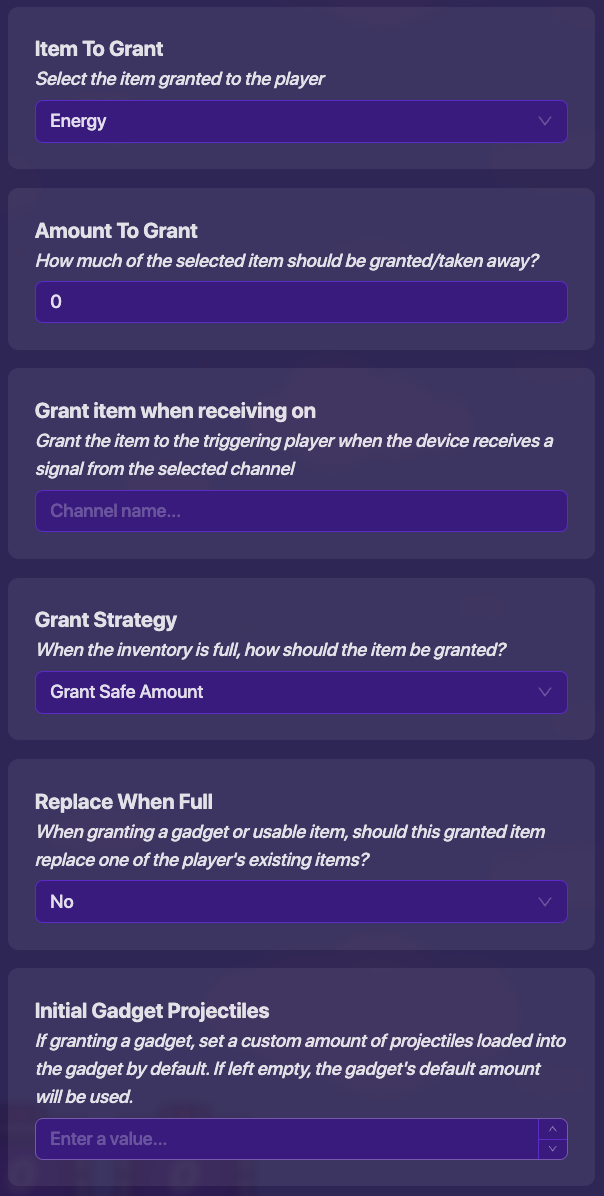
Task: Decrease projectiles with the stepper down arrow
Action: (x=553, y=1149)
